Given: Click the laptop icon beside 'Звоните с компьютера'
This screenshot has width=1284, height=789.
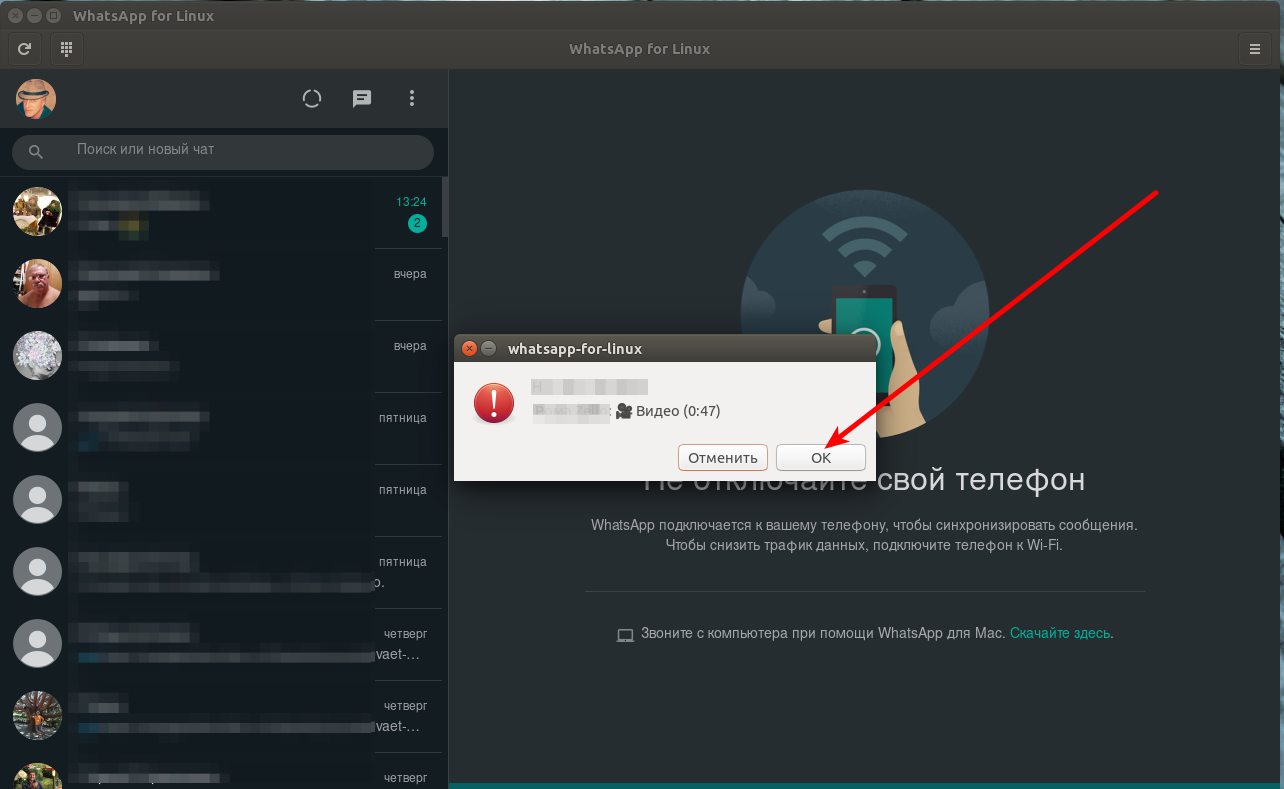Looking at the screenshot, I should pos(626,634).
